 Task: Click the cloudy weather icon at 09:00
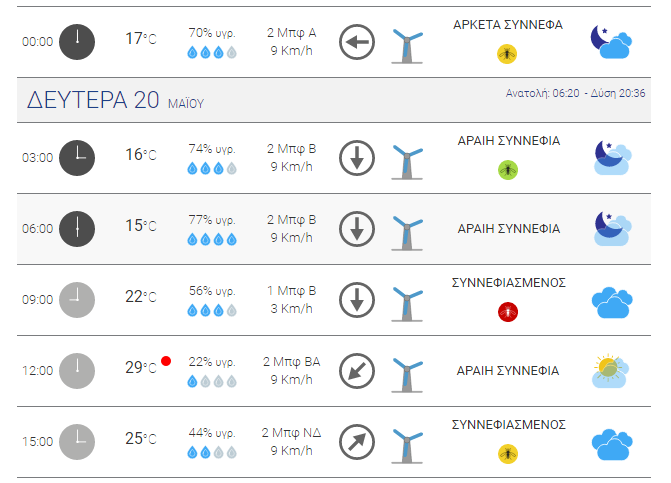612,302
